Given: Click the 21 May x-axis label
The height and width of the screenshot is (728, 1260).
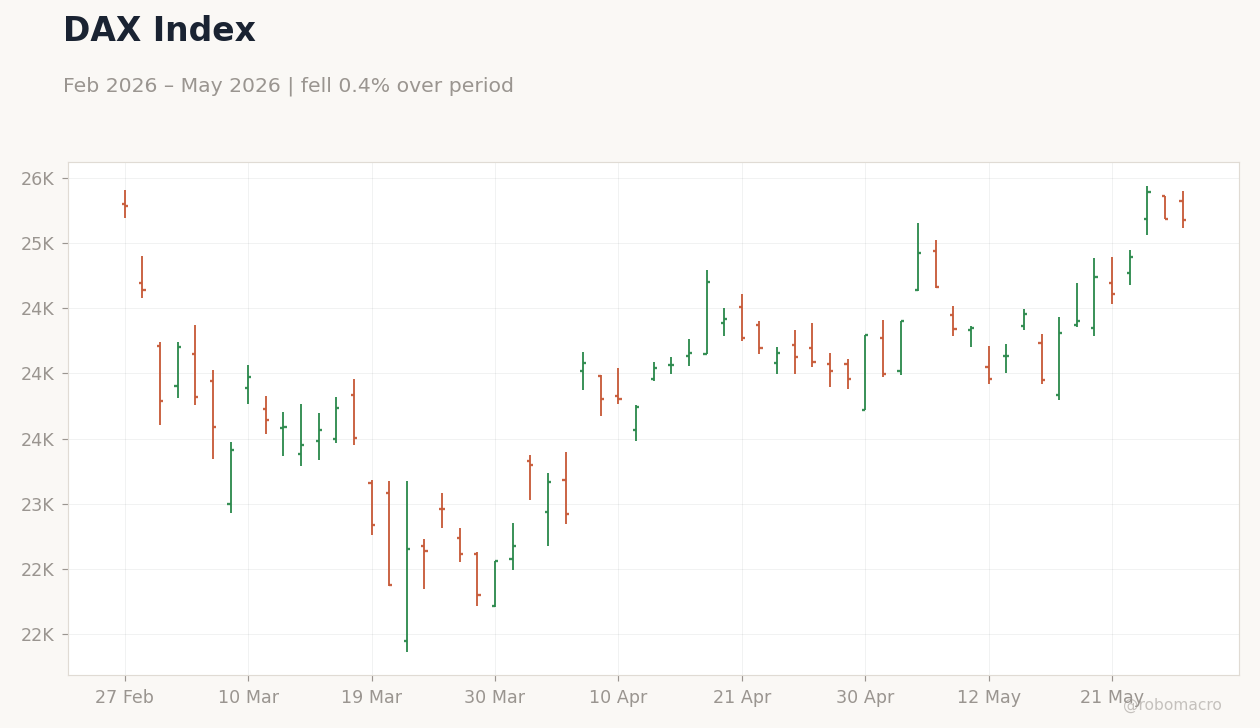Looking at the screenshot, I should tap(1112, 697).
